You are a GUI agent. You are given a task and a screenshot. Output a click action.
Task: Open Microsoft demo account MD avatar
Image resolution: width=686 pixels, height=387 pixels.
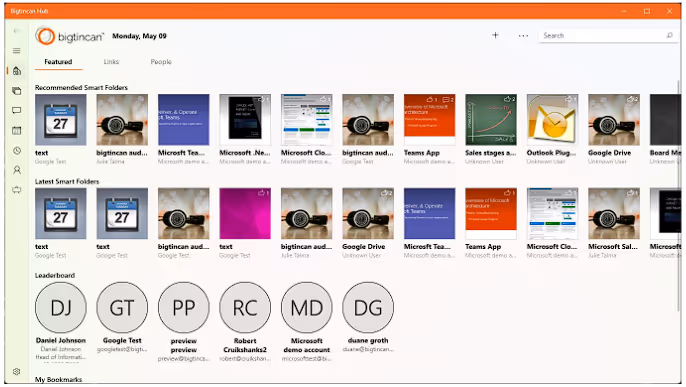(x=307, y=308)
